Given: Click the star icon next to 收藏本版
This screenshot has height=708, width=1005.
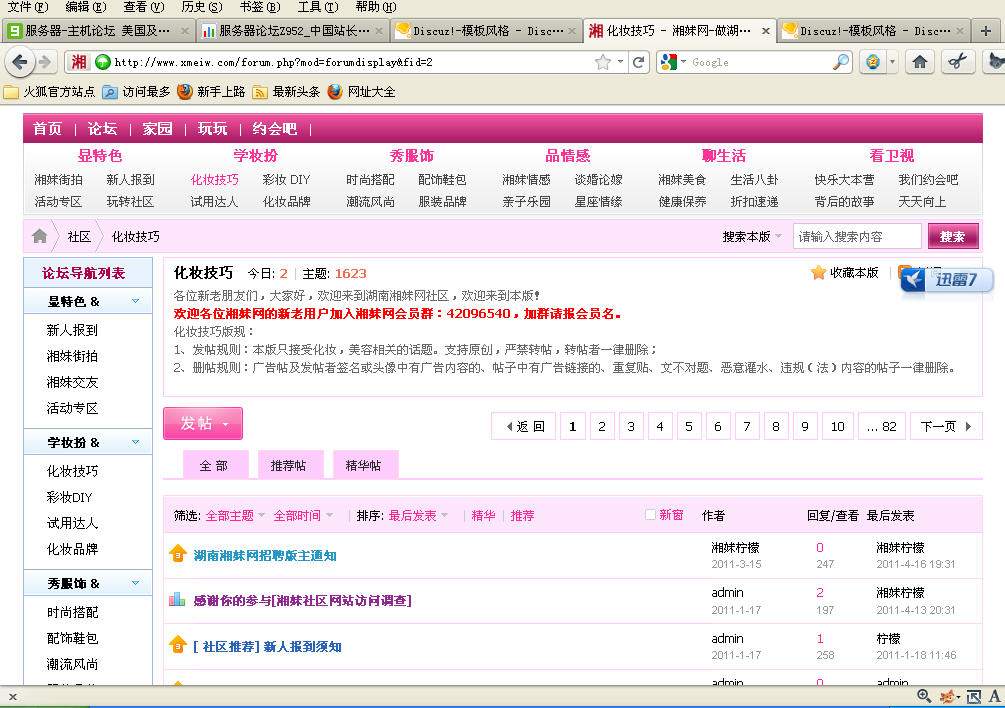Looking at the screenshot, I should click(x=818, y=272).
